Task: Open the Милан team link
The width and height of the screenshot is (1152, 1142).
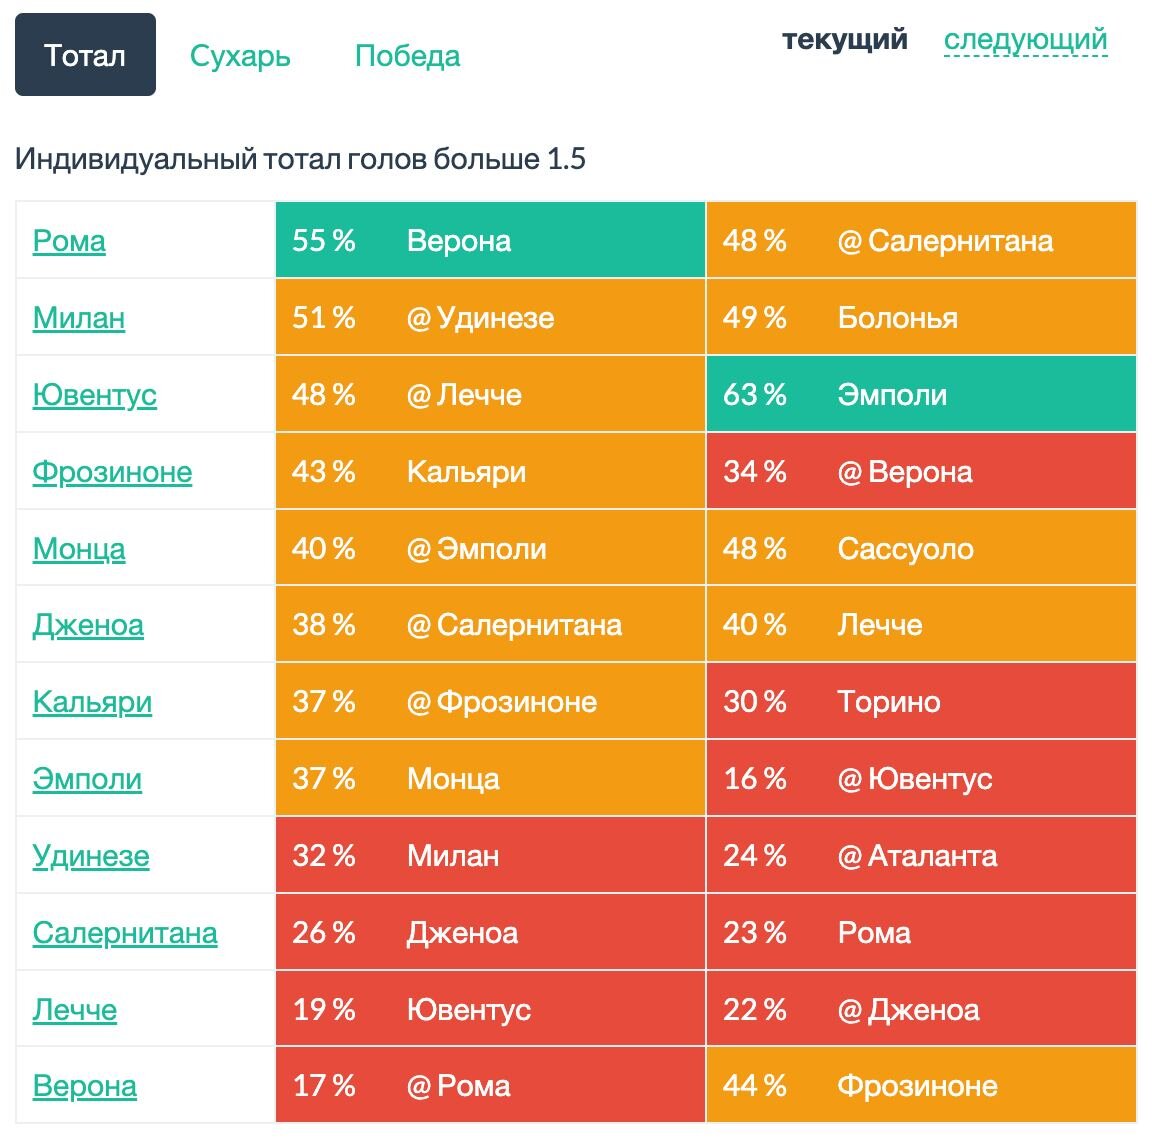Action: pyautogui.click(x=79, y=318)
